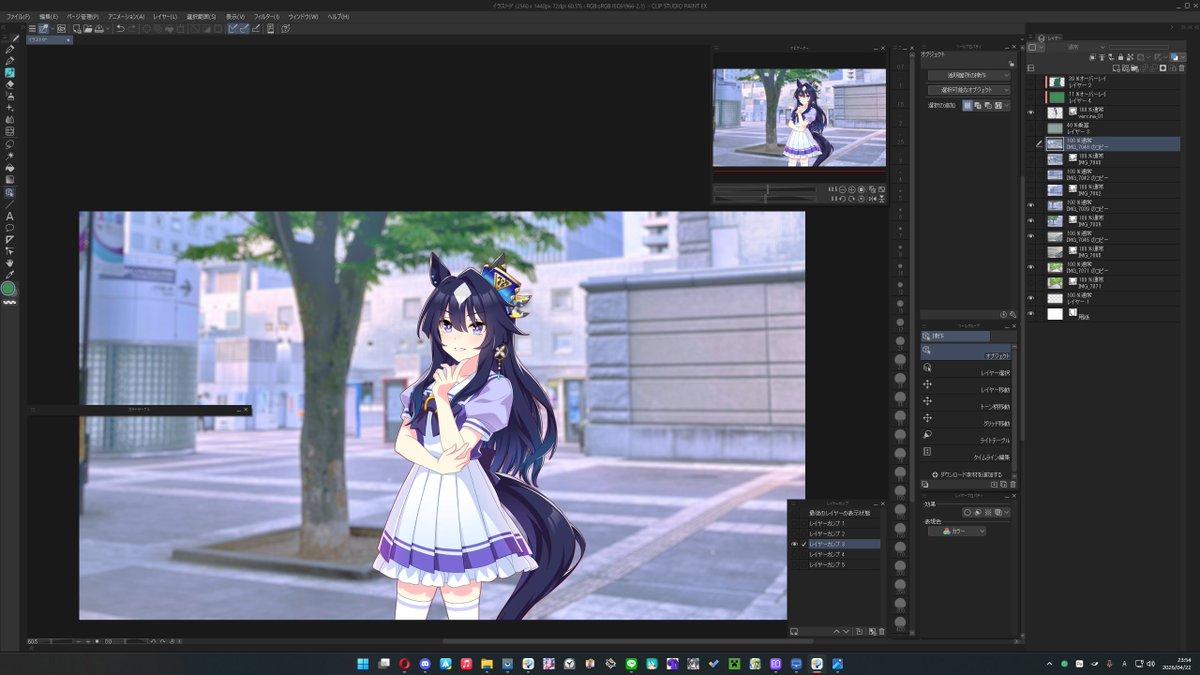
Task: Toggle visibility of Layer 1
Action: 1031,298
